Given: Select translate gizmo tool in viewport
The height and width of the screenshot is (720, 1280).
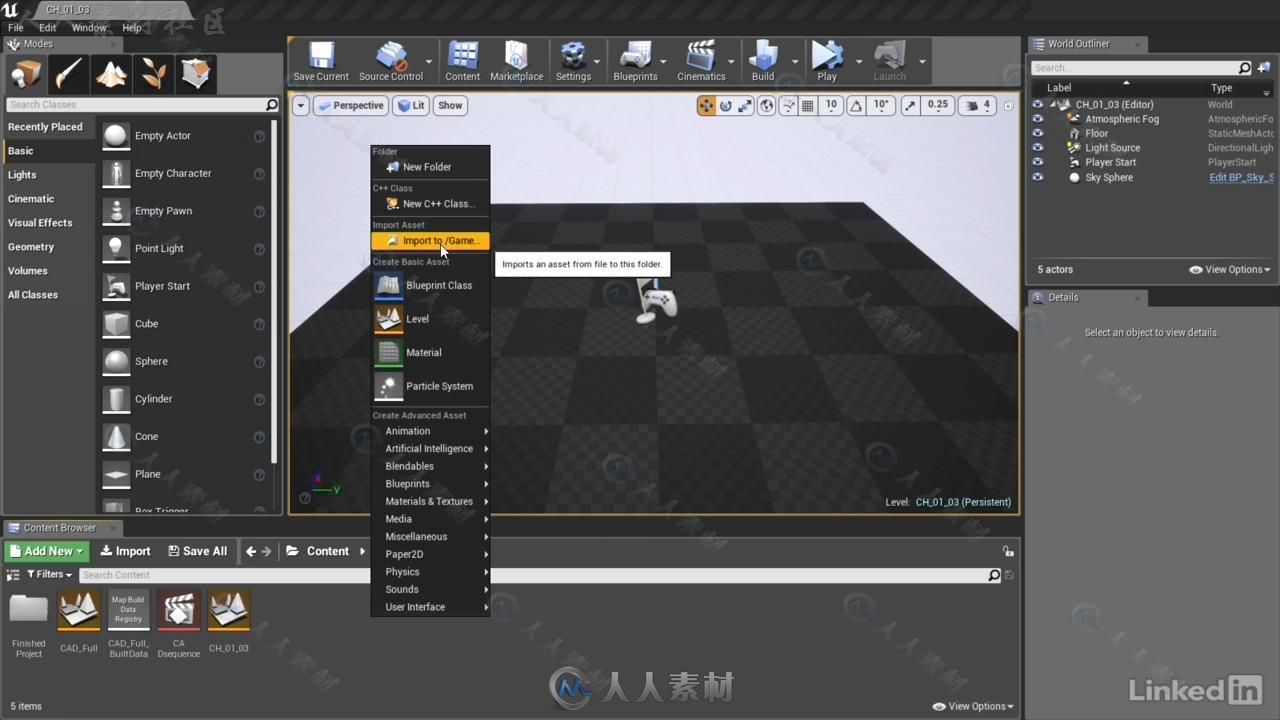Looking at the screenshot, I should (707, 105).
